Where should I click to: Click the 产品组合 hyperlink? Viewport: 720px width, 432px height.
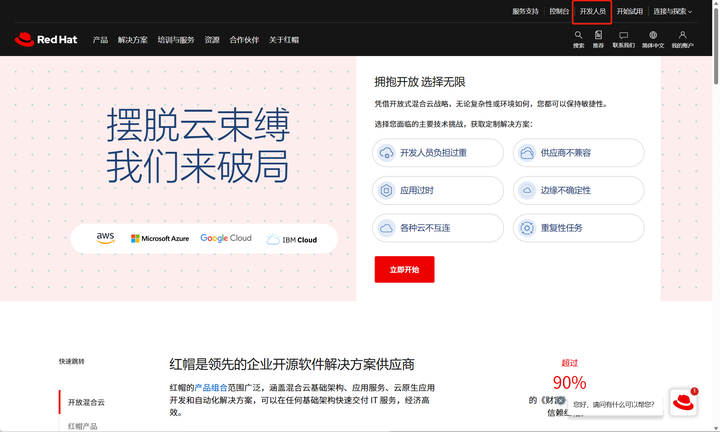pos(211,387)
